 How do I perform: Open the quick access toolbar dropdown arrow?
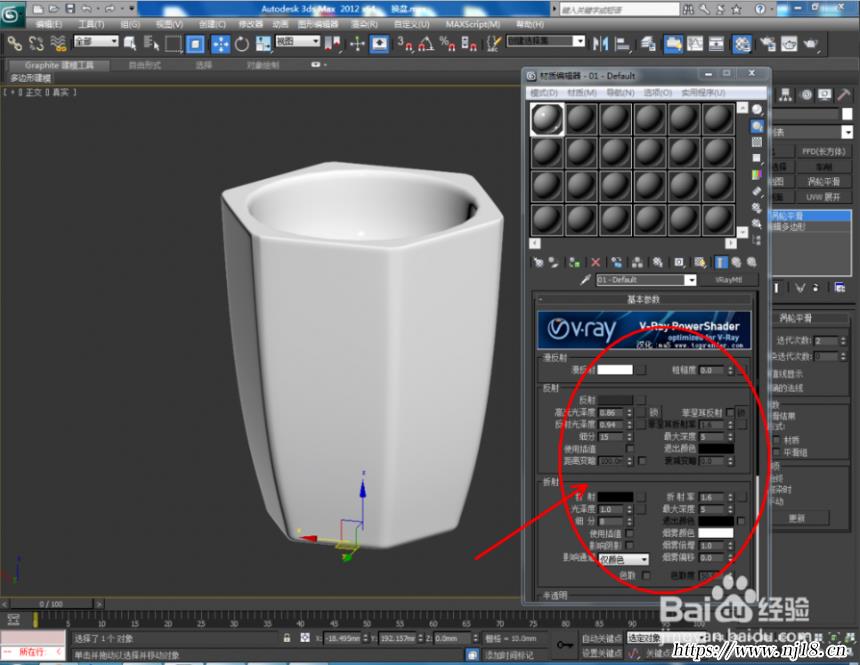pos(132,9)
